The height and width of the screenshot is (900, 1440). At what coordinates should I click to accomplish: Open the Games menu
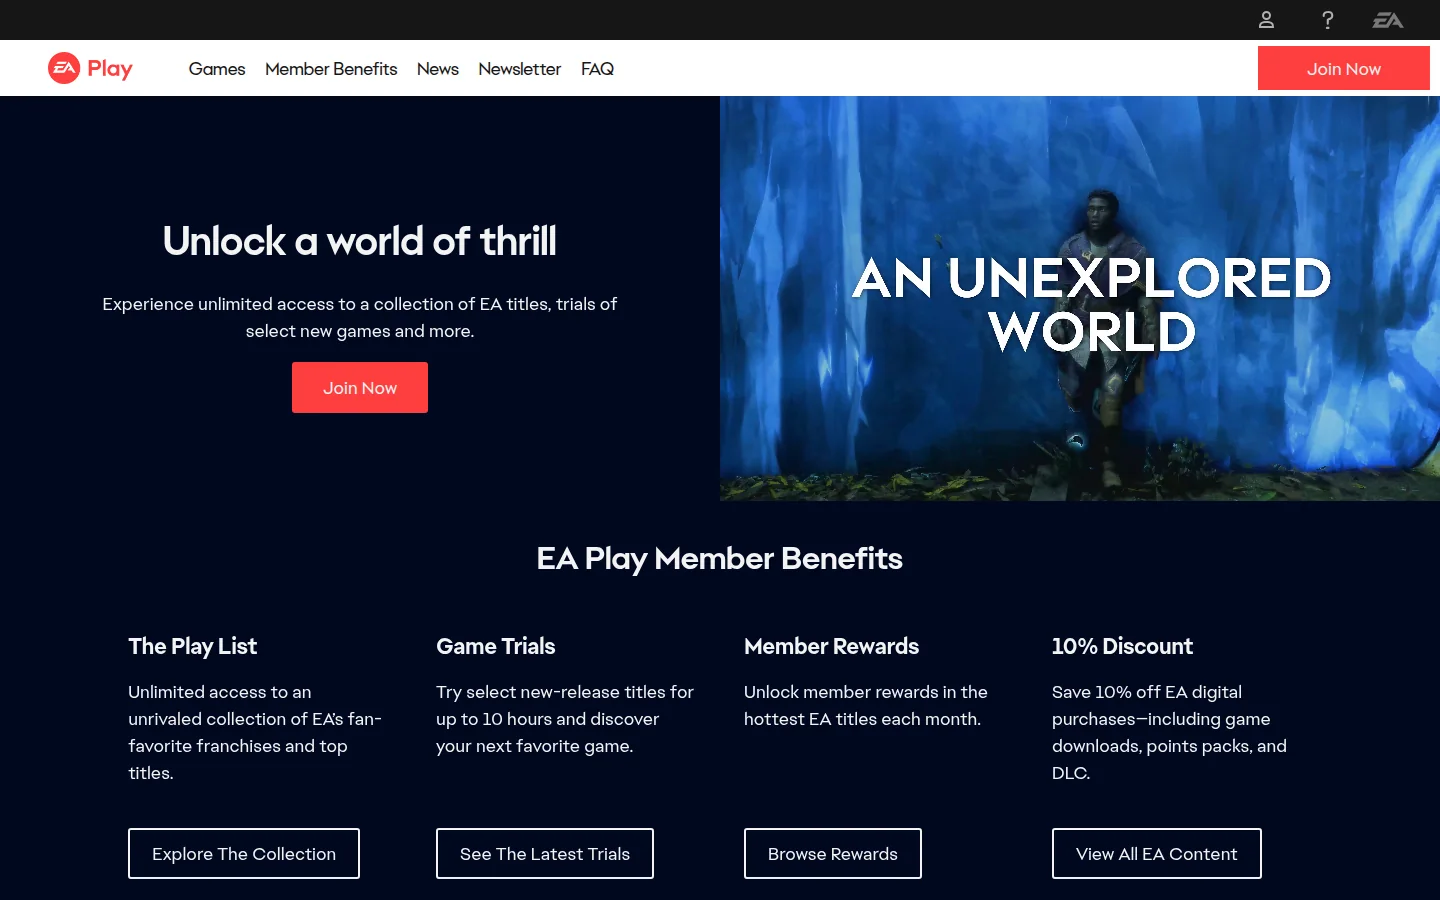(x=217, y=69)
